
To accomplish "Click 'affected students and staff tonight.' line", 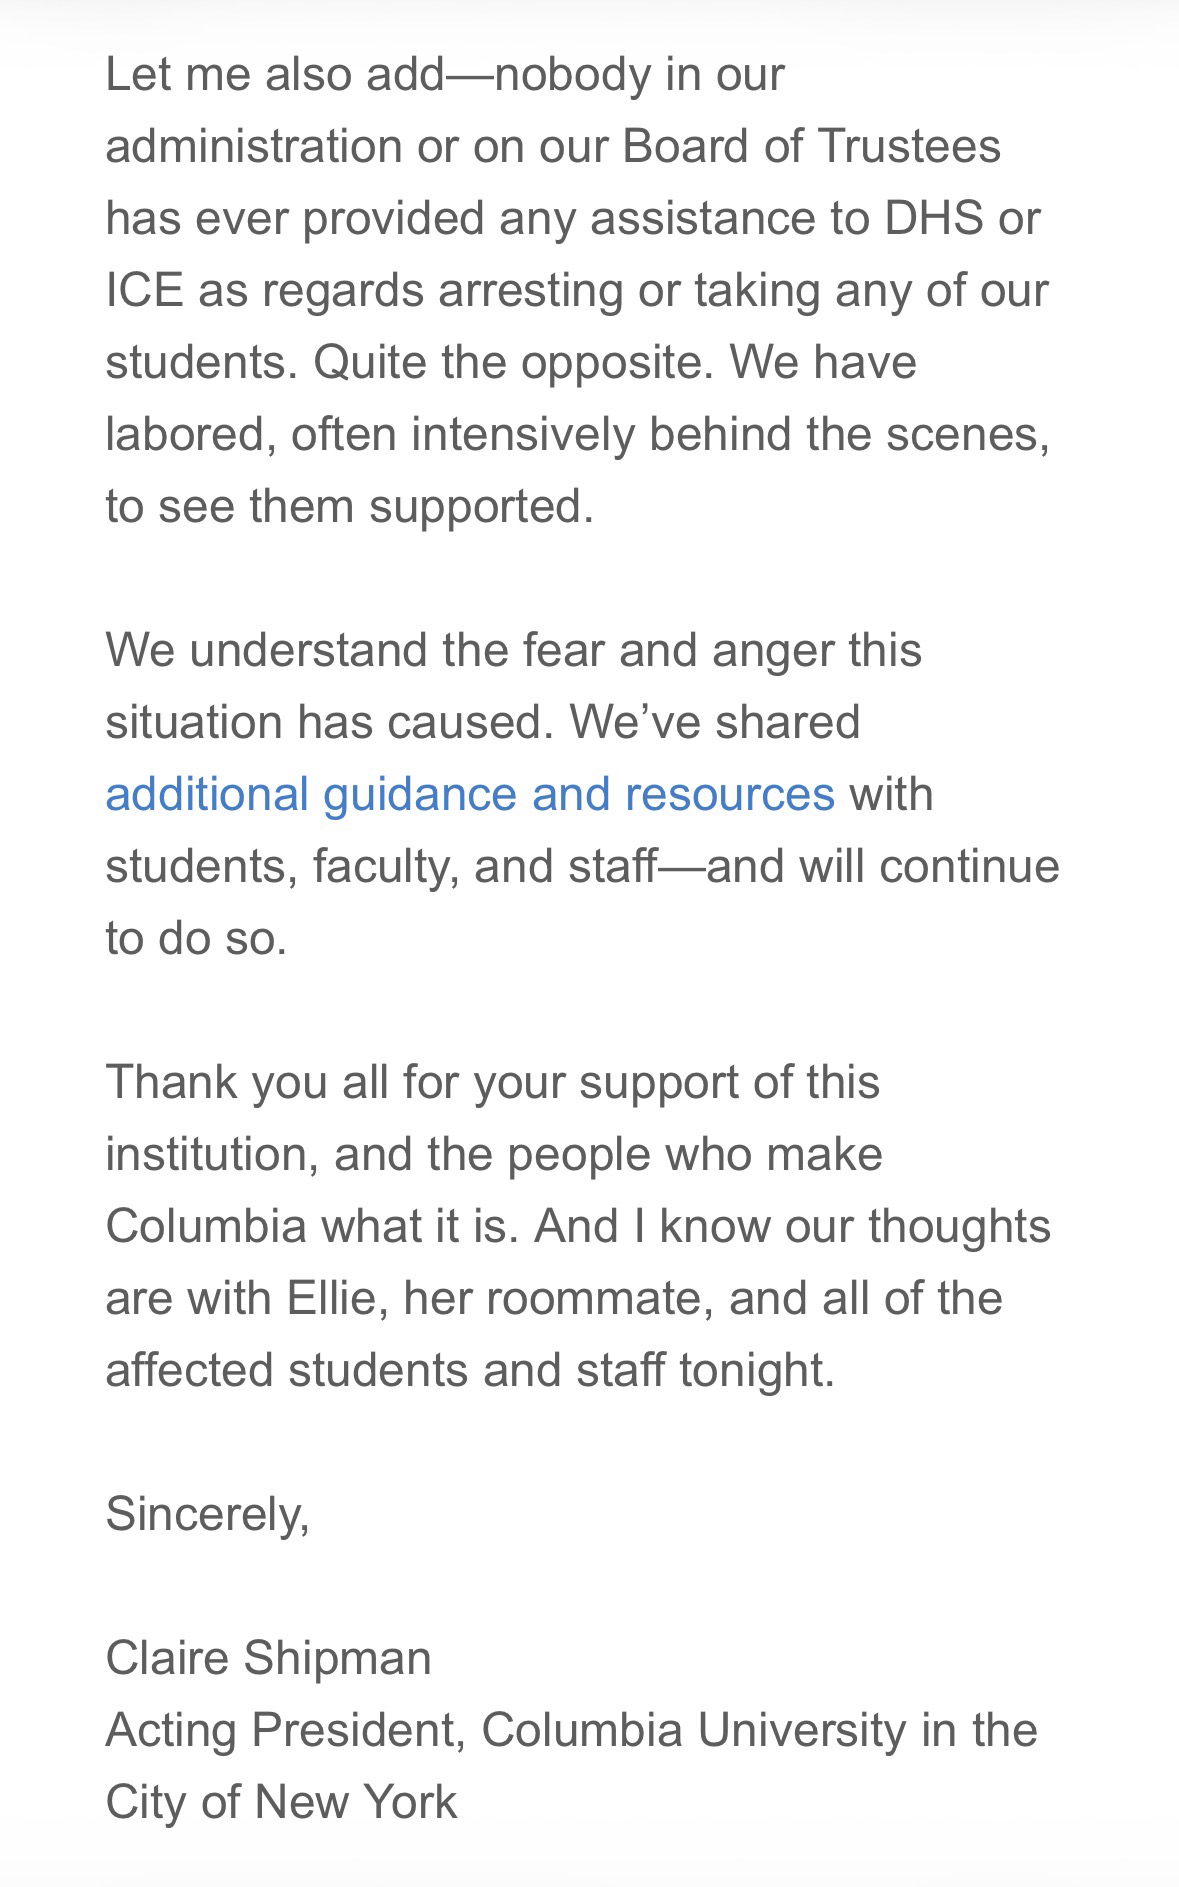I will pos(469,1370).
